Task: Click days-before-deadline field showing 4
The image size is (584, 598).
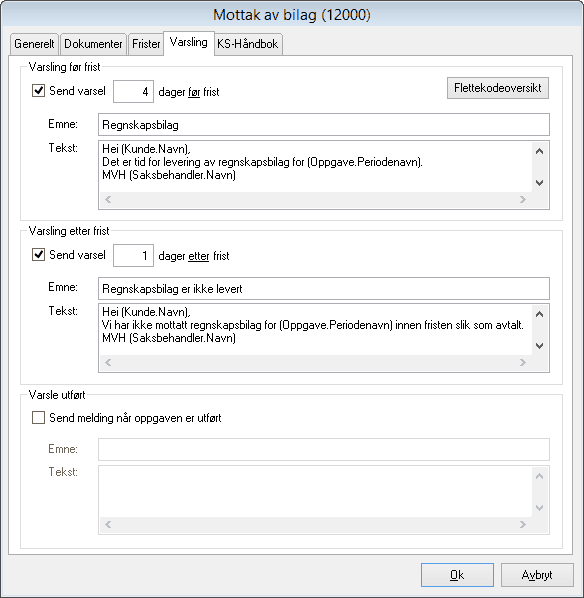Action: pyautogui.click(x=134, y=92)
